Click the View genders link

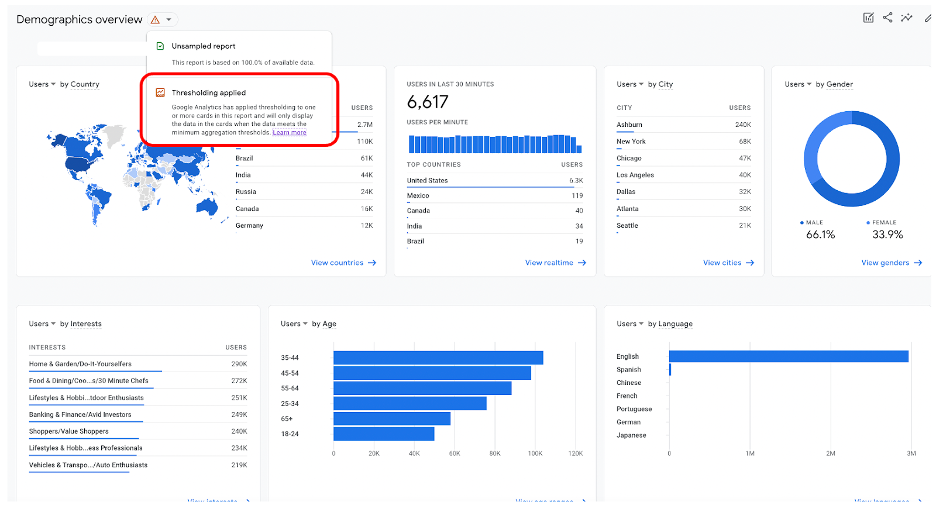point(885,263)
